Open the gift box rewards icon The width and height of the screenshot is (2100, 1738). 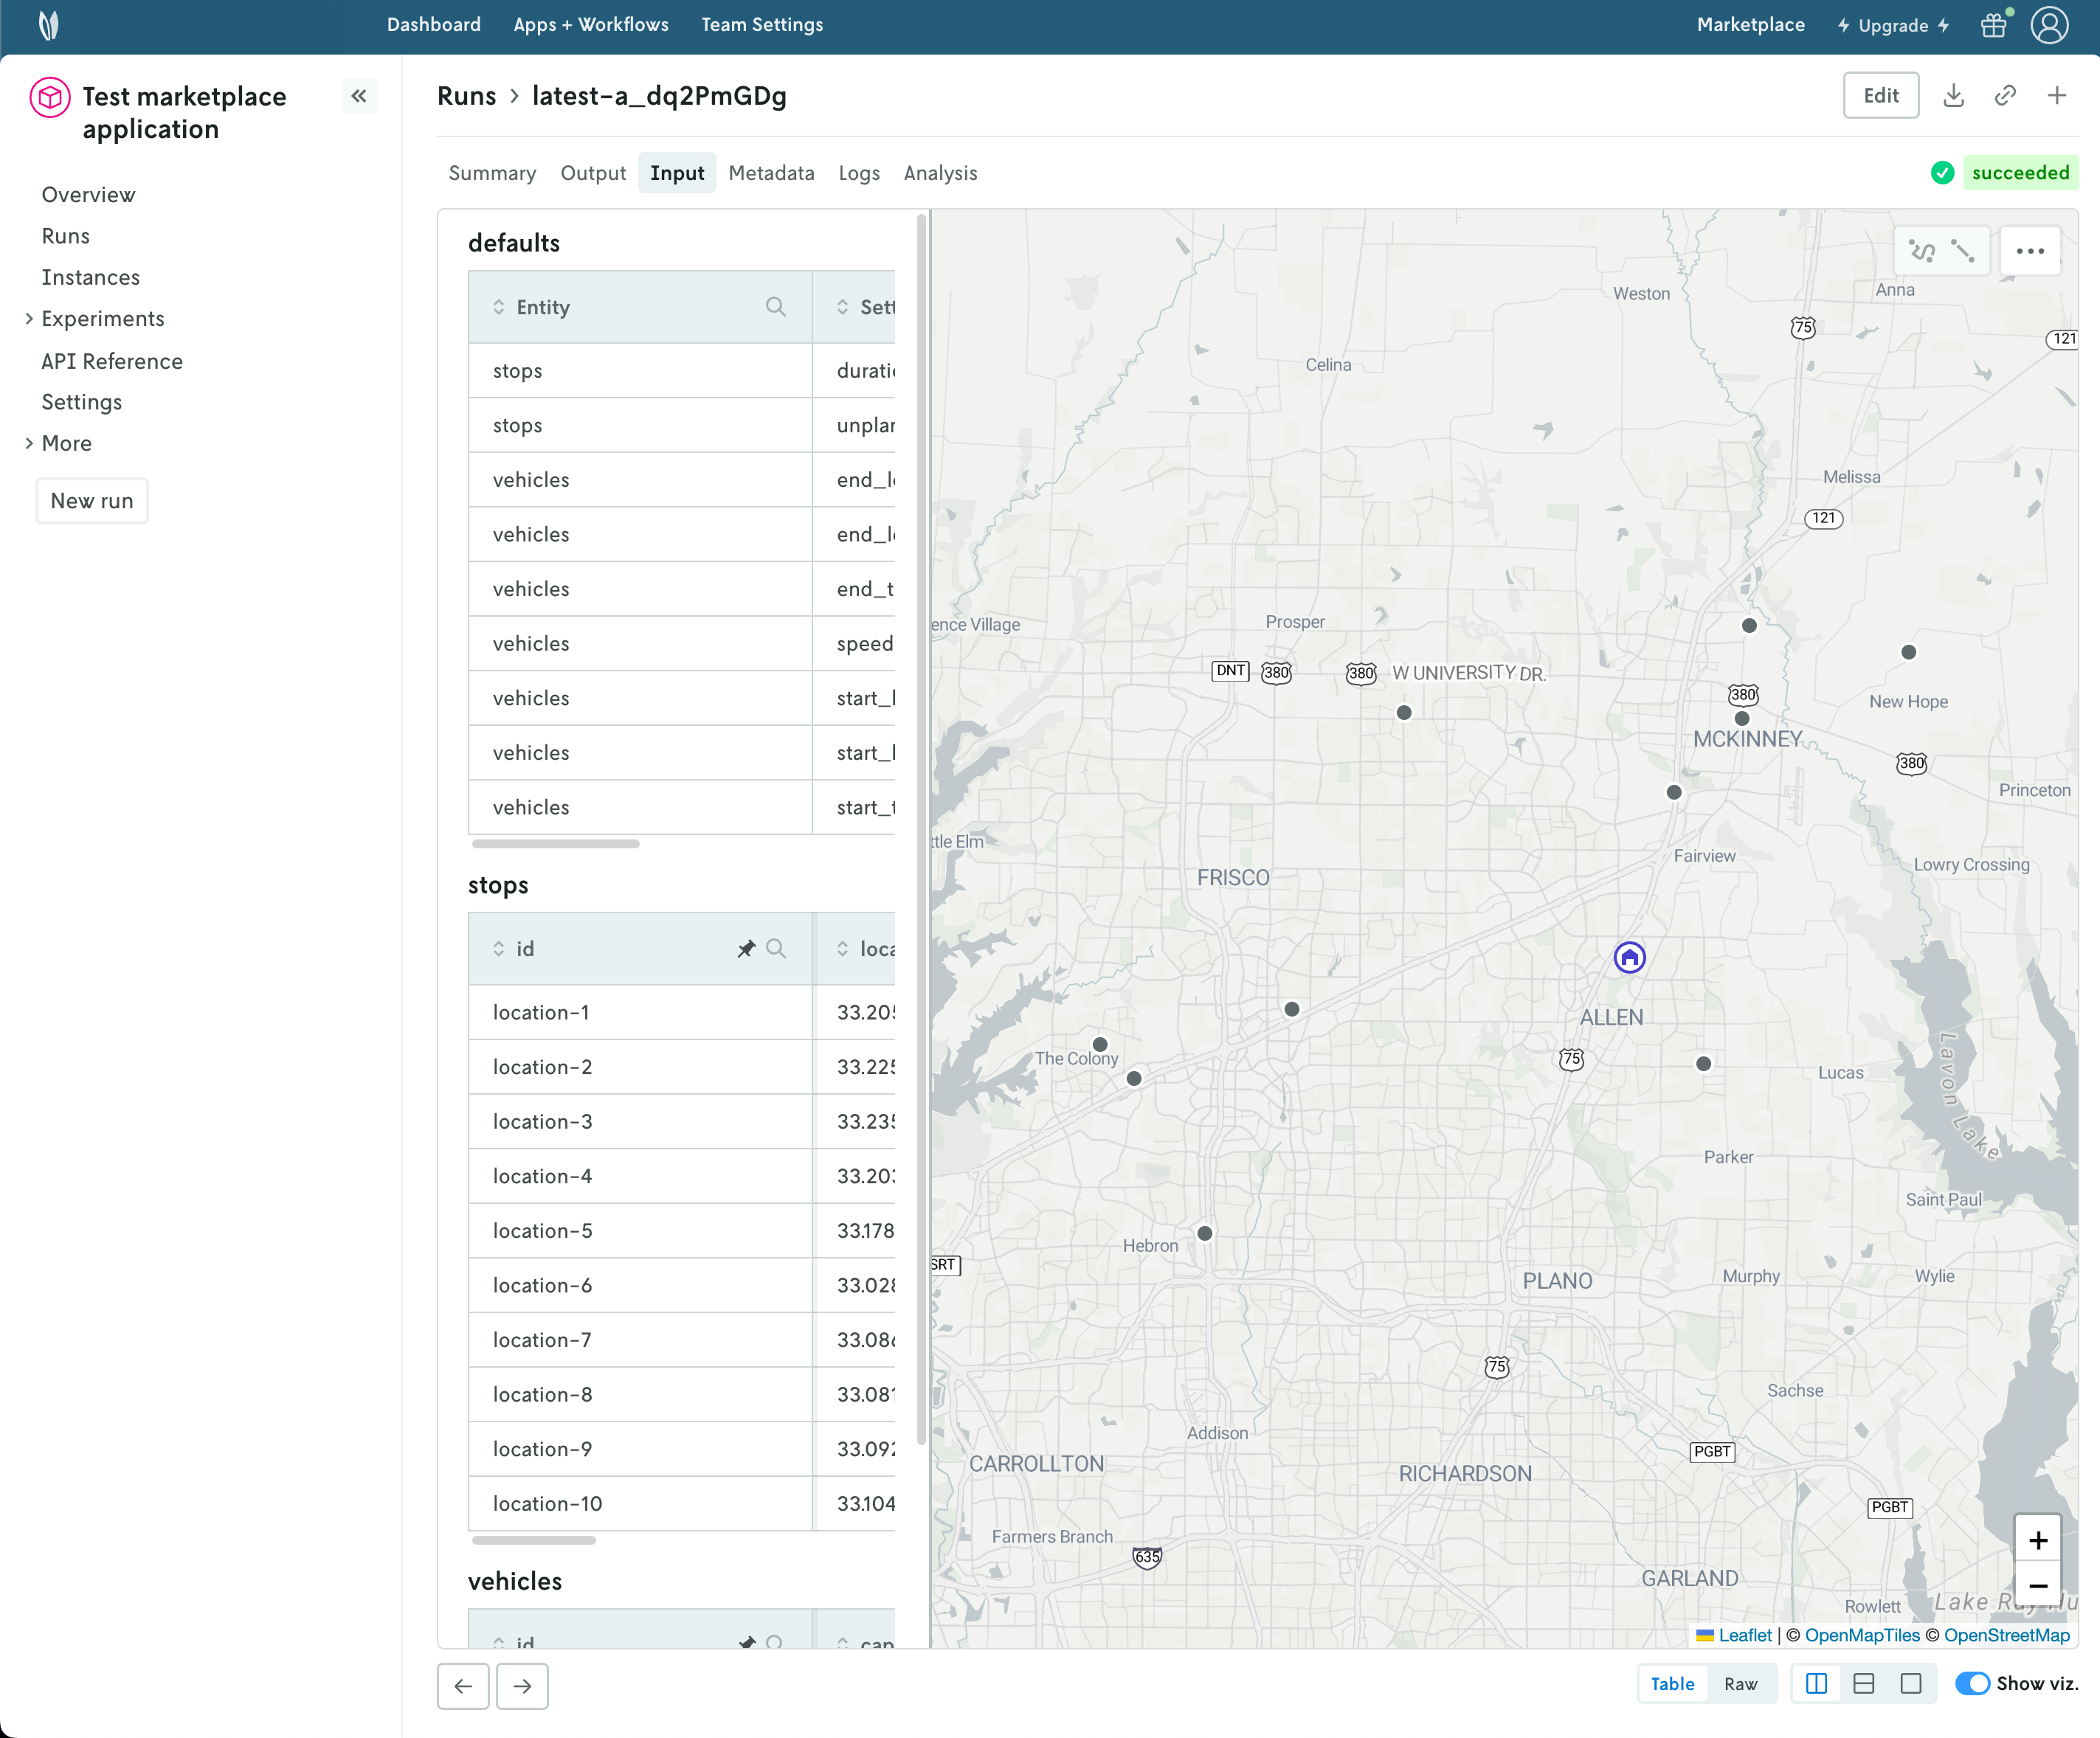pyautogui.click(x=1993, y=25)
